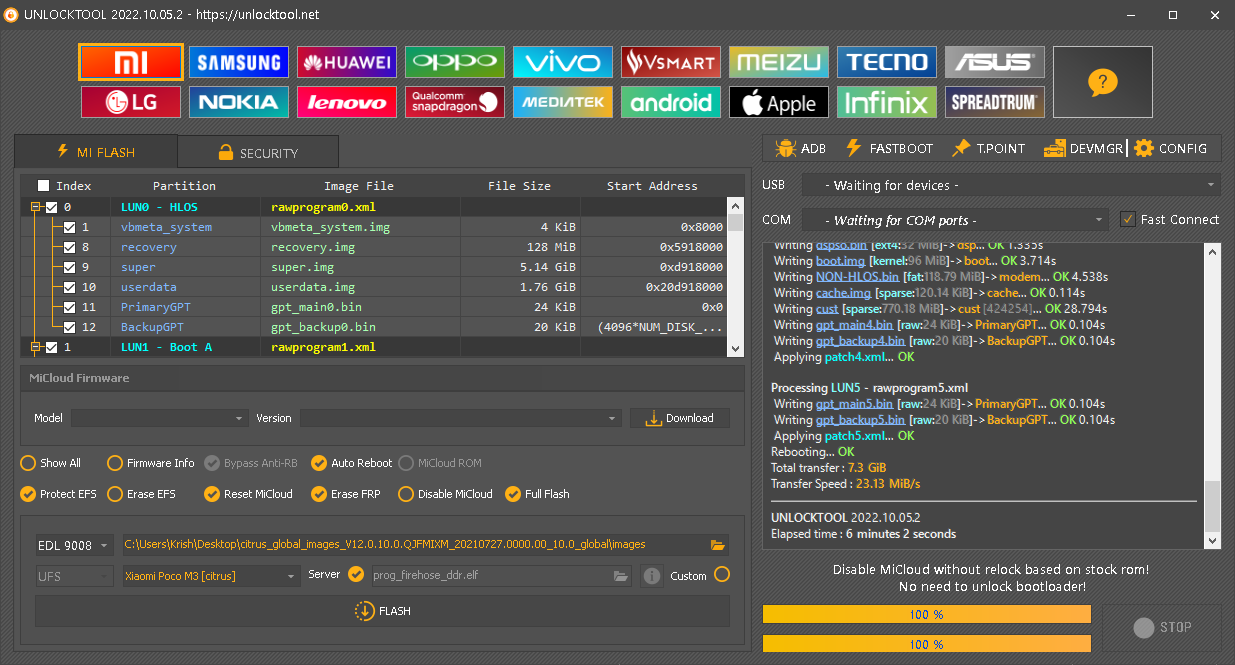Screen dimensions: 1235x665
Task: Select the Vsmart brand icon
Action: [671, 63]
